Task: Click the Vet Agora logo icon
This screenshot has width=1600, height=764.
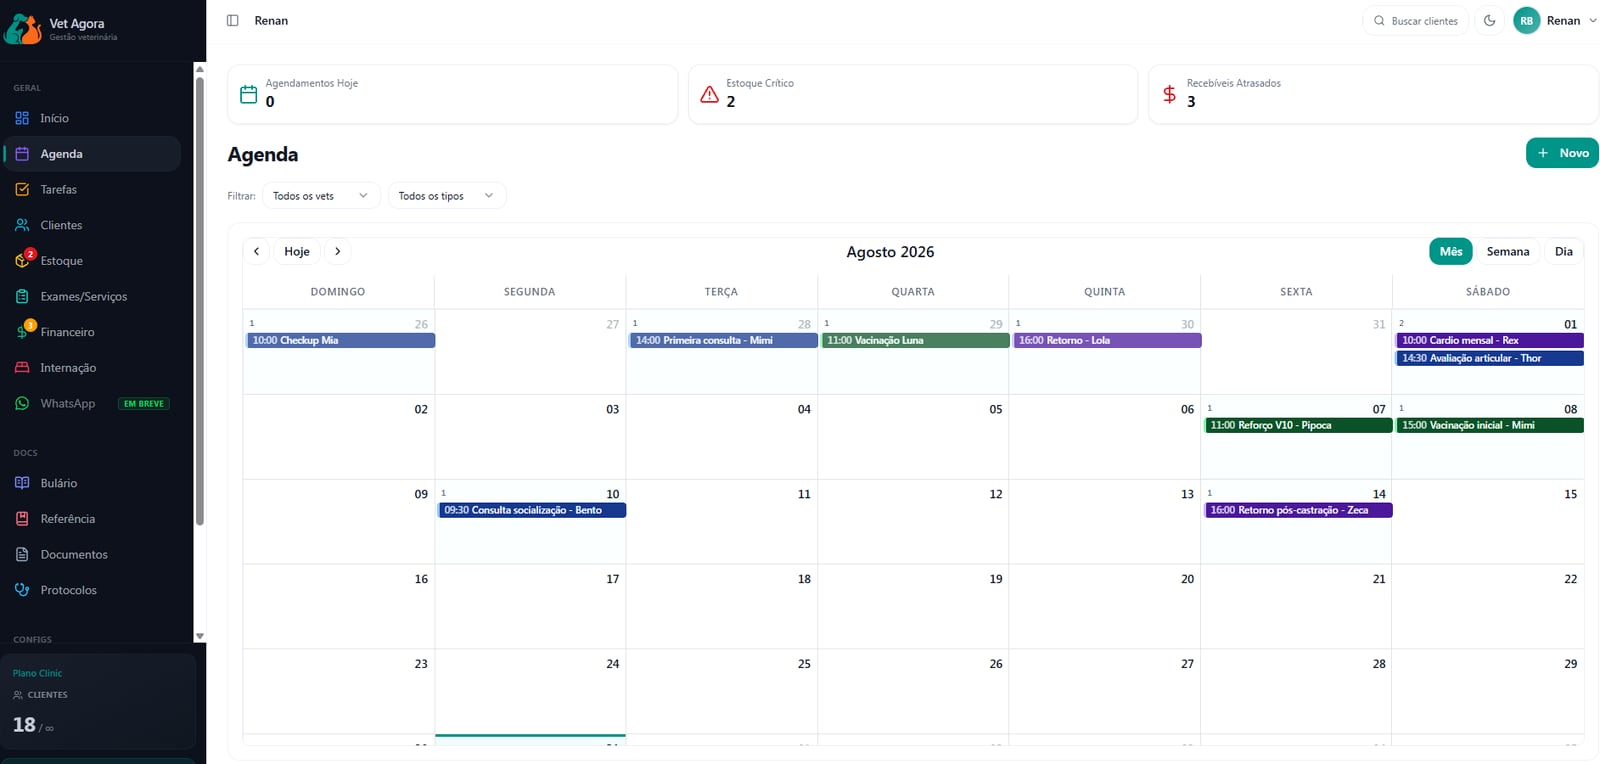Action: pyautogui.click(x=23, y=29)
